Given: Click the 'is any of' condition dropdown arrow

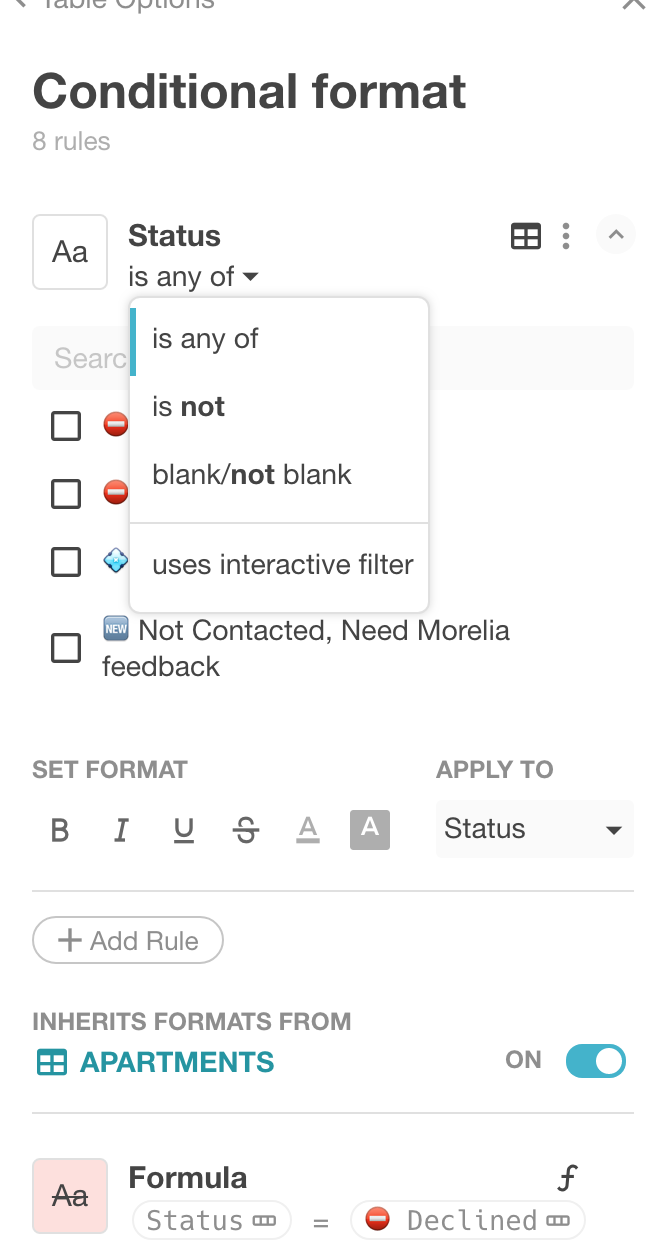Looking at the screenshot, I should [x=250, y=277].
